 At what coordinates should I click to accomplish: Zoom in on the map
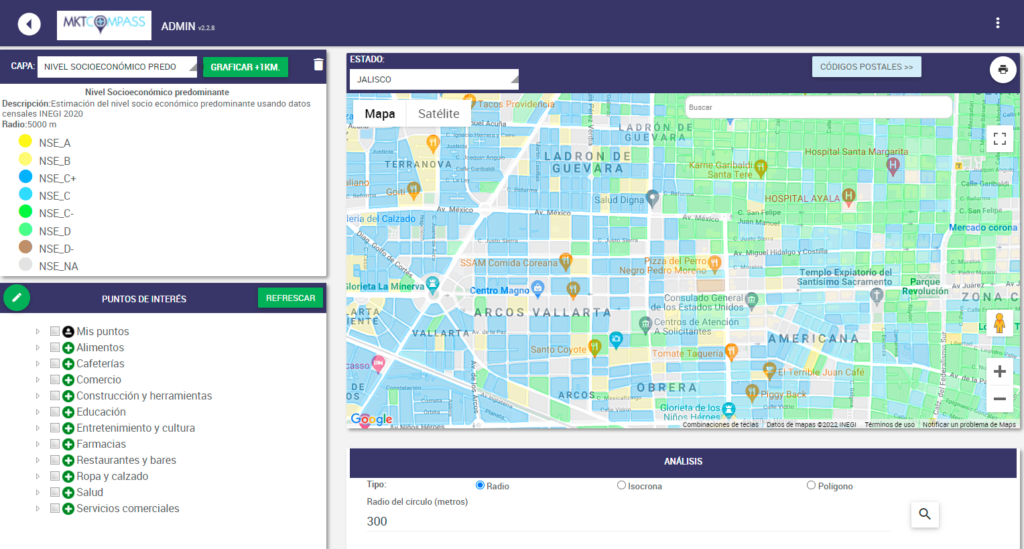[999, 371]
